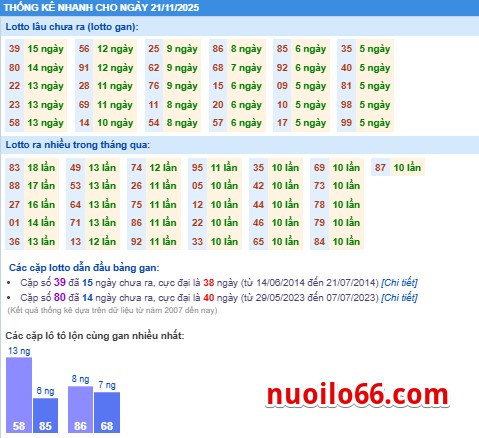Click number 53 with 13 lần

tap(75, 186)
